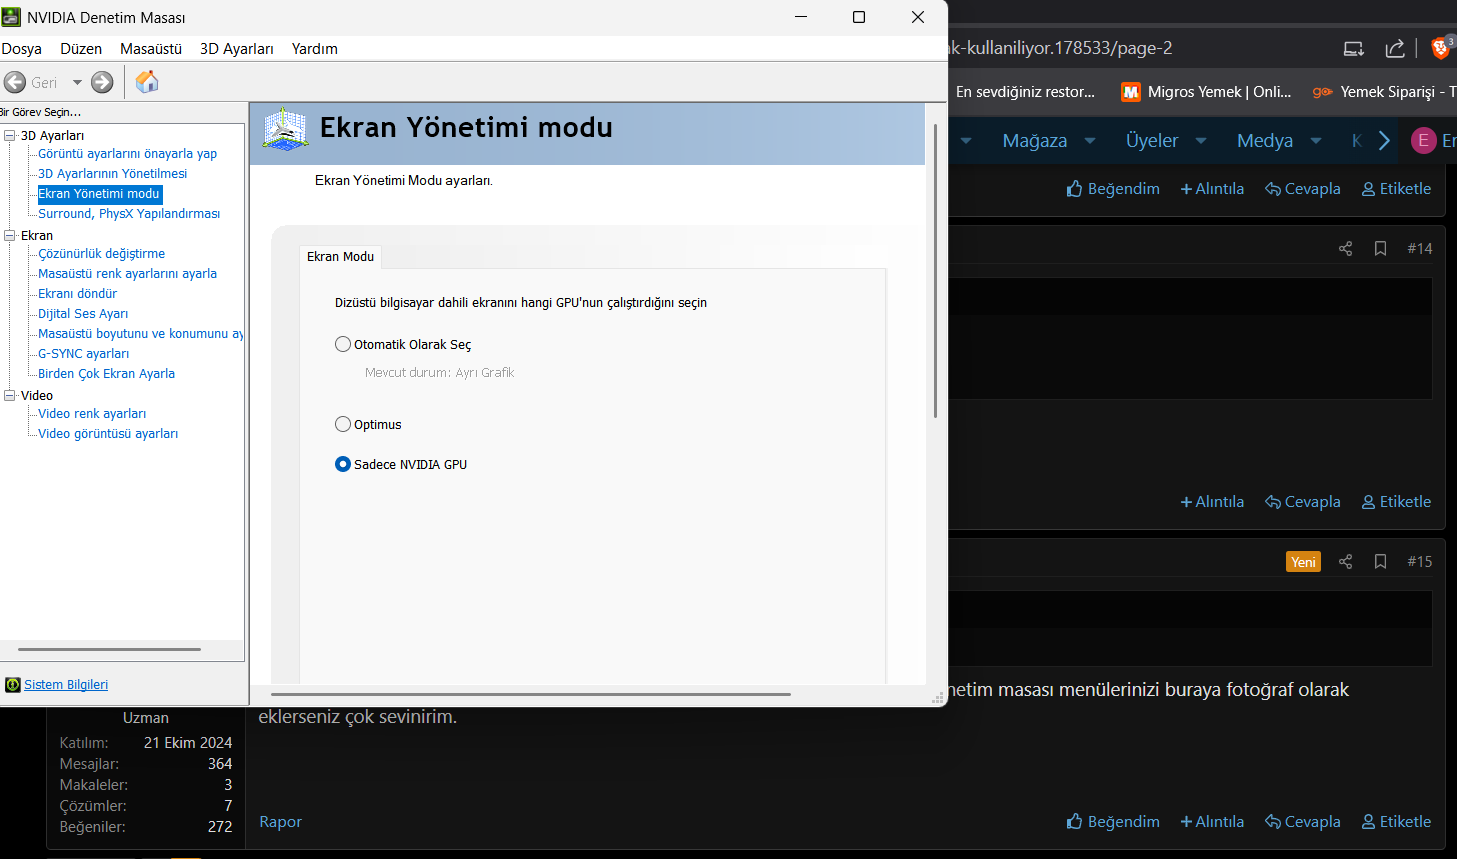The image size is (1457, 859).
Task: Collapse the Video tree node
Action: [10, 396]
